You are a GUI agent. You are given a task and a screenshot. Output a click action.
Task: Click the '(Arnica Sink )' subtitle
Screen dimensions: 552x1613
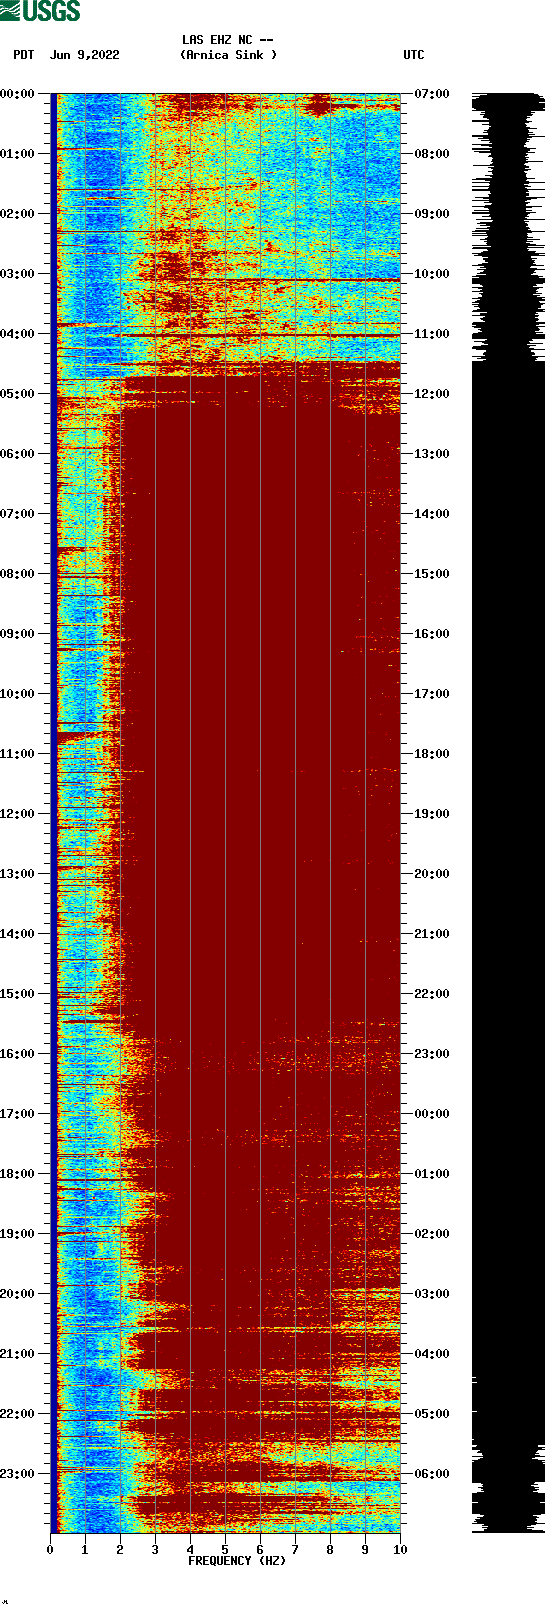(228, 55)
